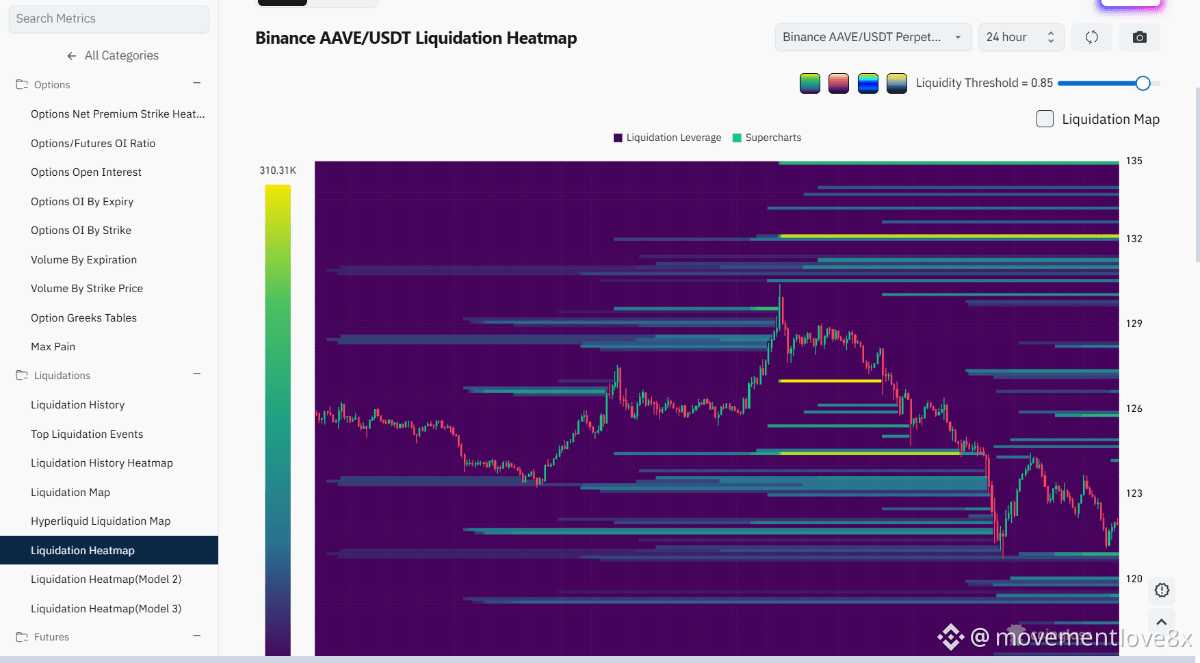
Task: Open Volume By Strike Price metric
Action: tap(87, 288)
